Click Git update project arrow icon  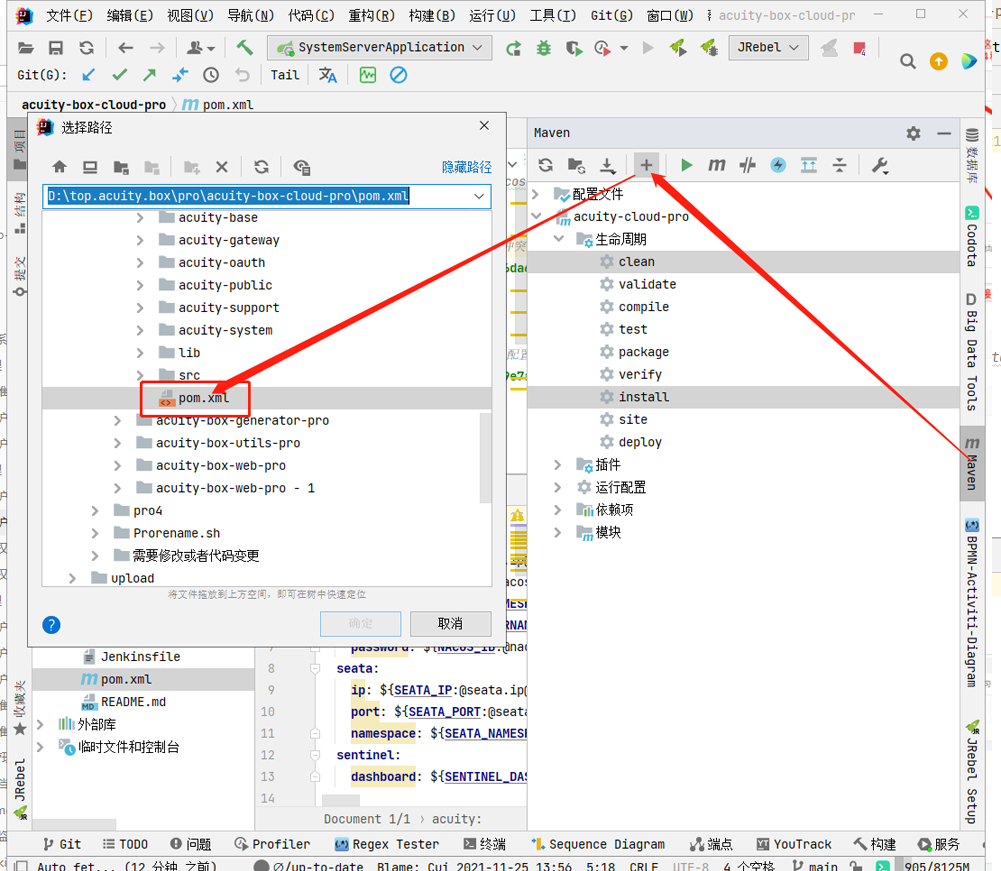pyautogui.click(x=89, y=75)
